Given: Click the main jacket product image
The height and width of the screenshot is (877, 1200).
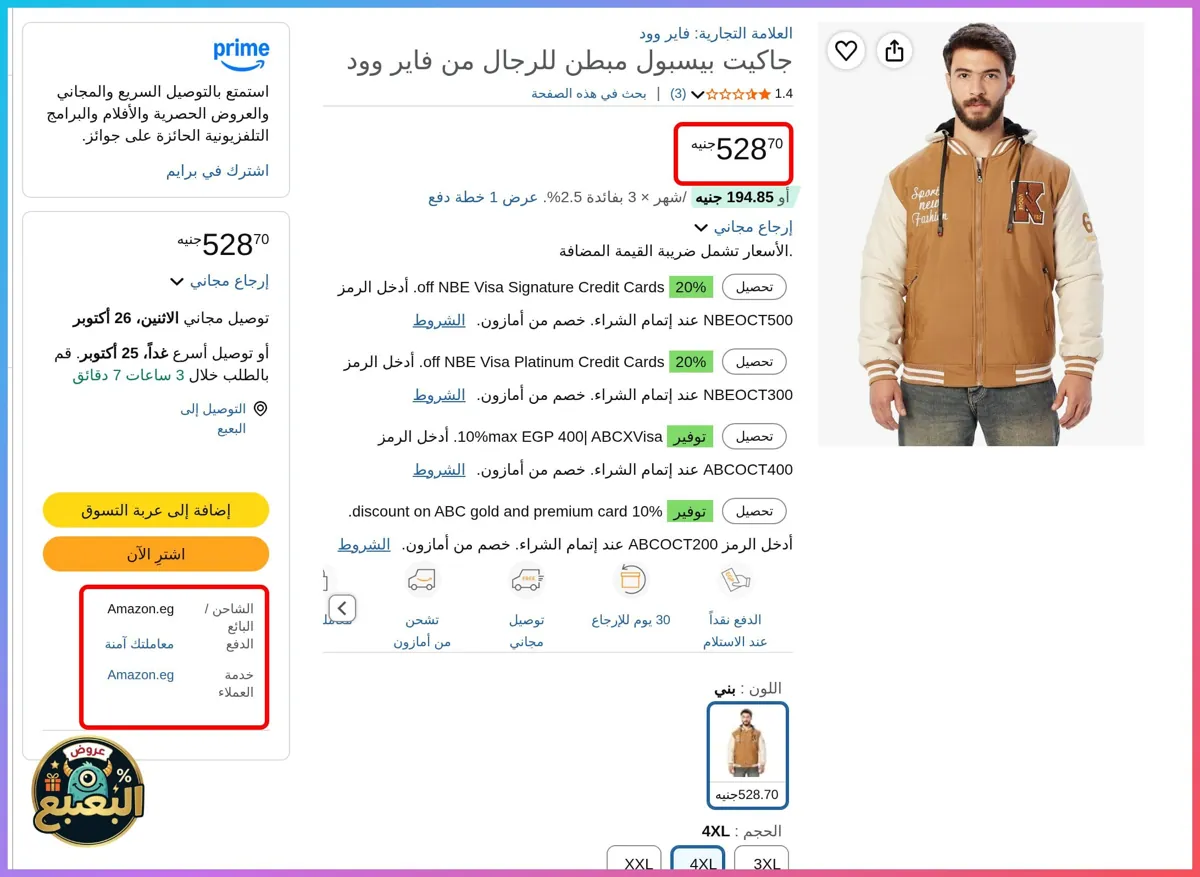Looking at the screenshot, I should [x=981, y=234].
